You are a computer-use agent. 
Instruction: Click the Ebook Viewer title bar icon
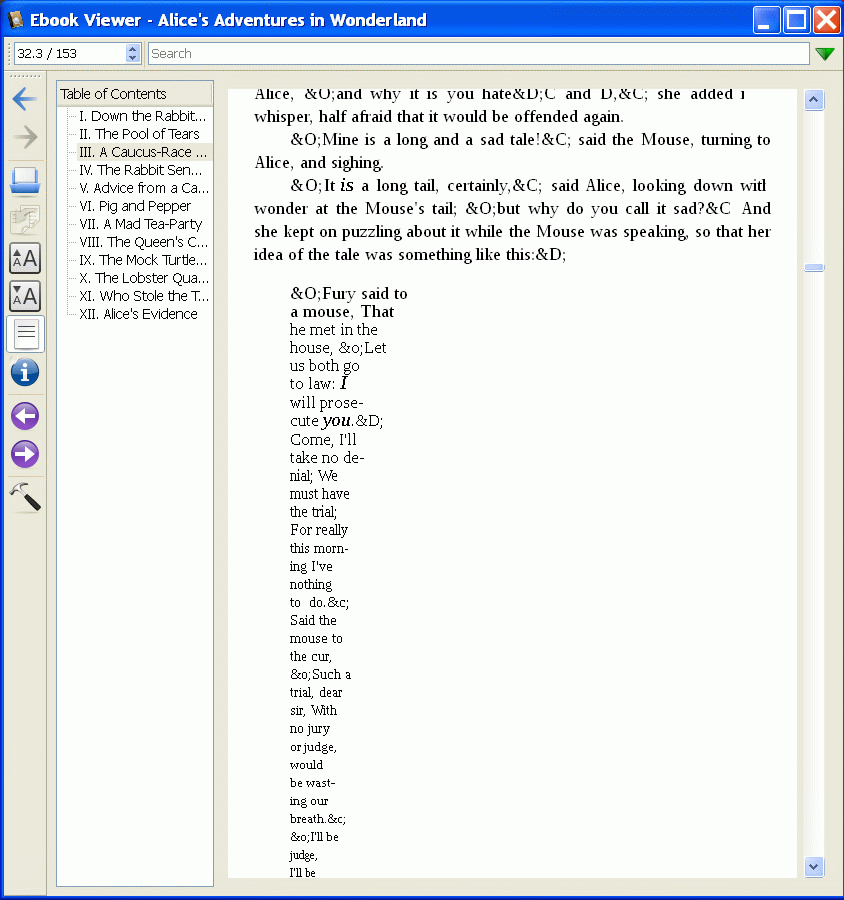pos(16,20)
